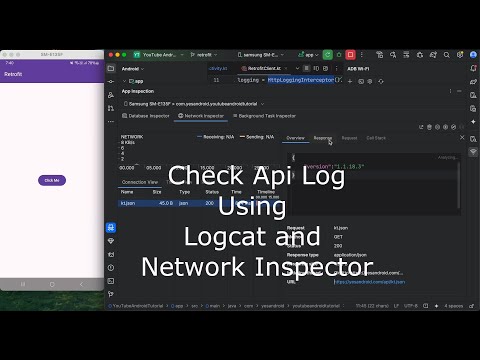The width and height of the screenshot is (480, 360).
Task: Select the kt.json connection row
Action: coord(200,203)
